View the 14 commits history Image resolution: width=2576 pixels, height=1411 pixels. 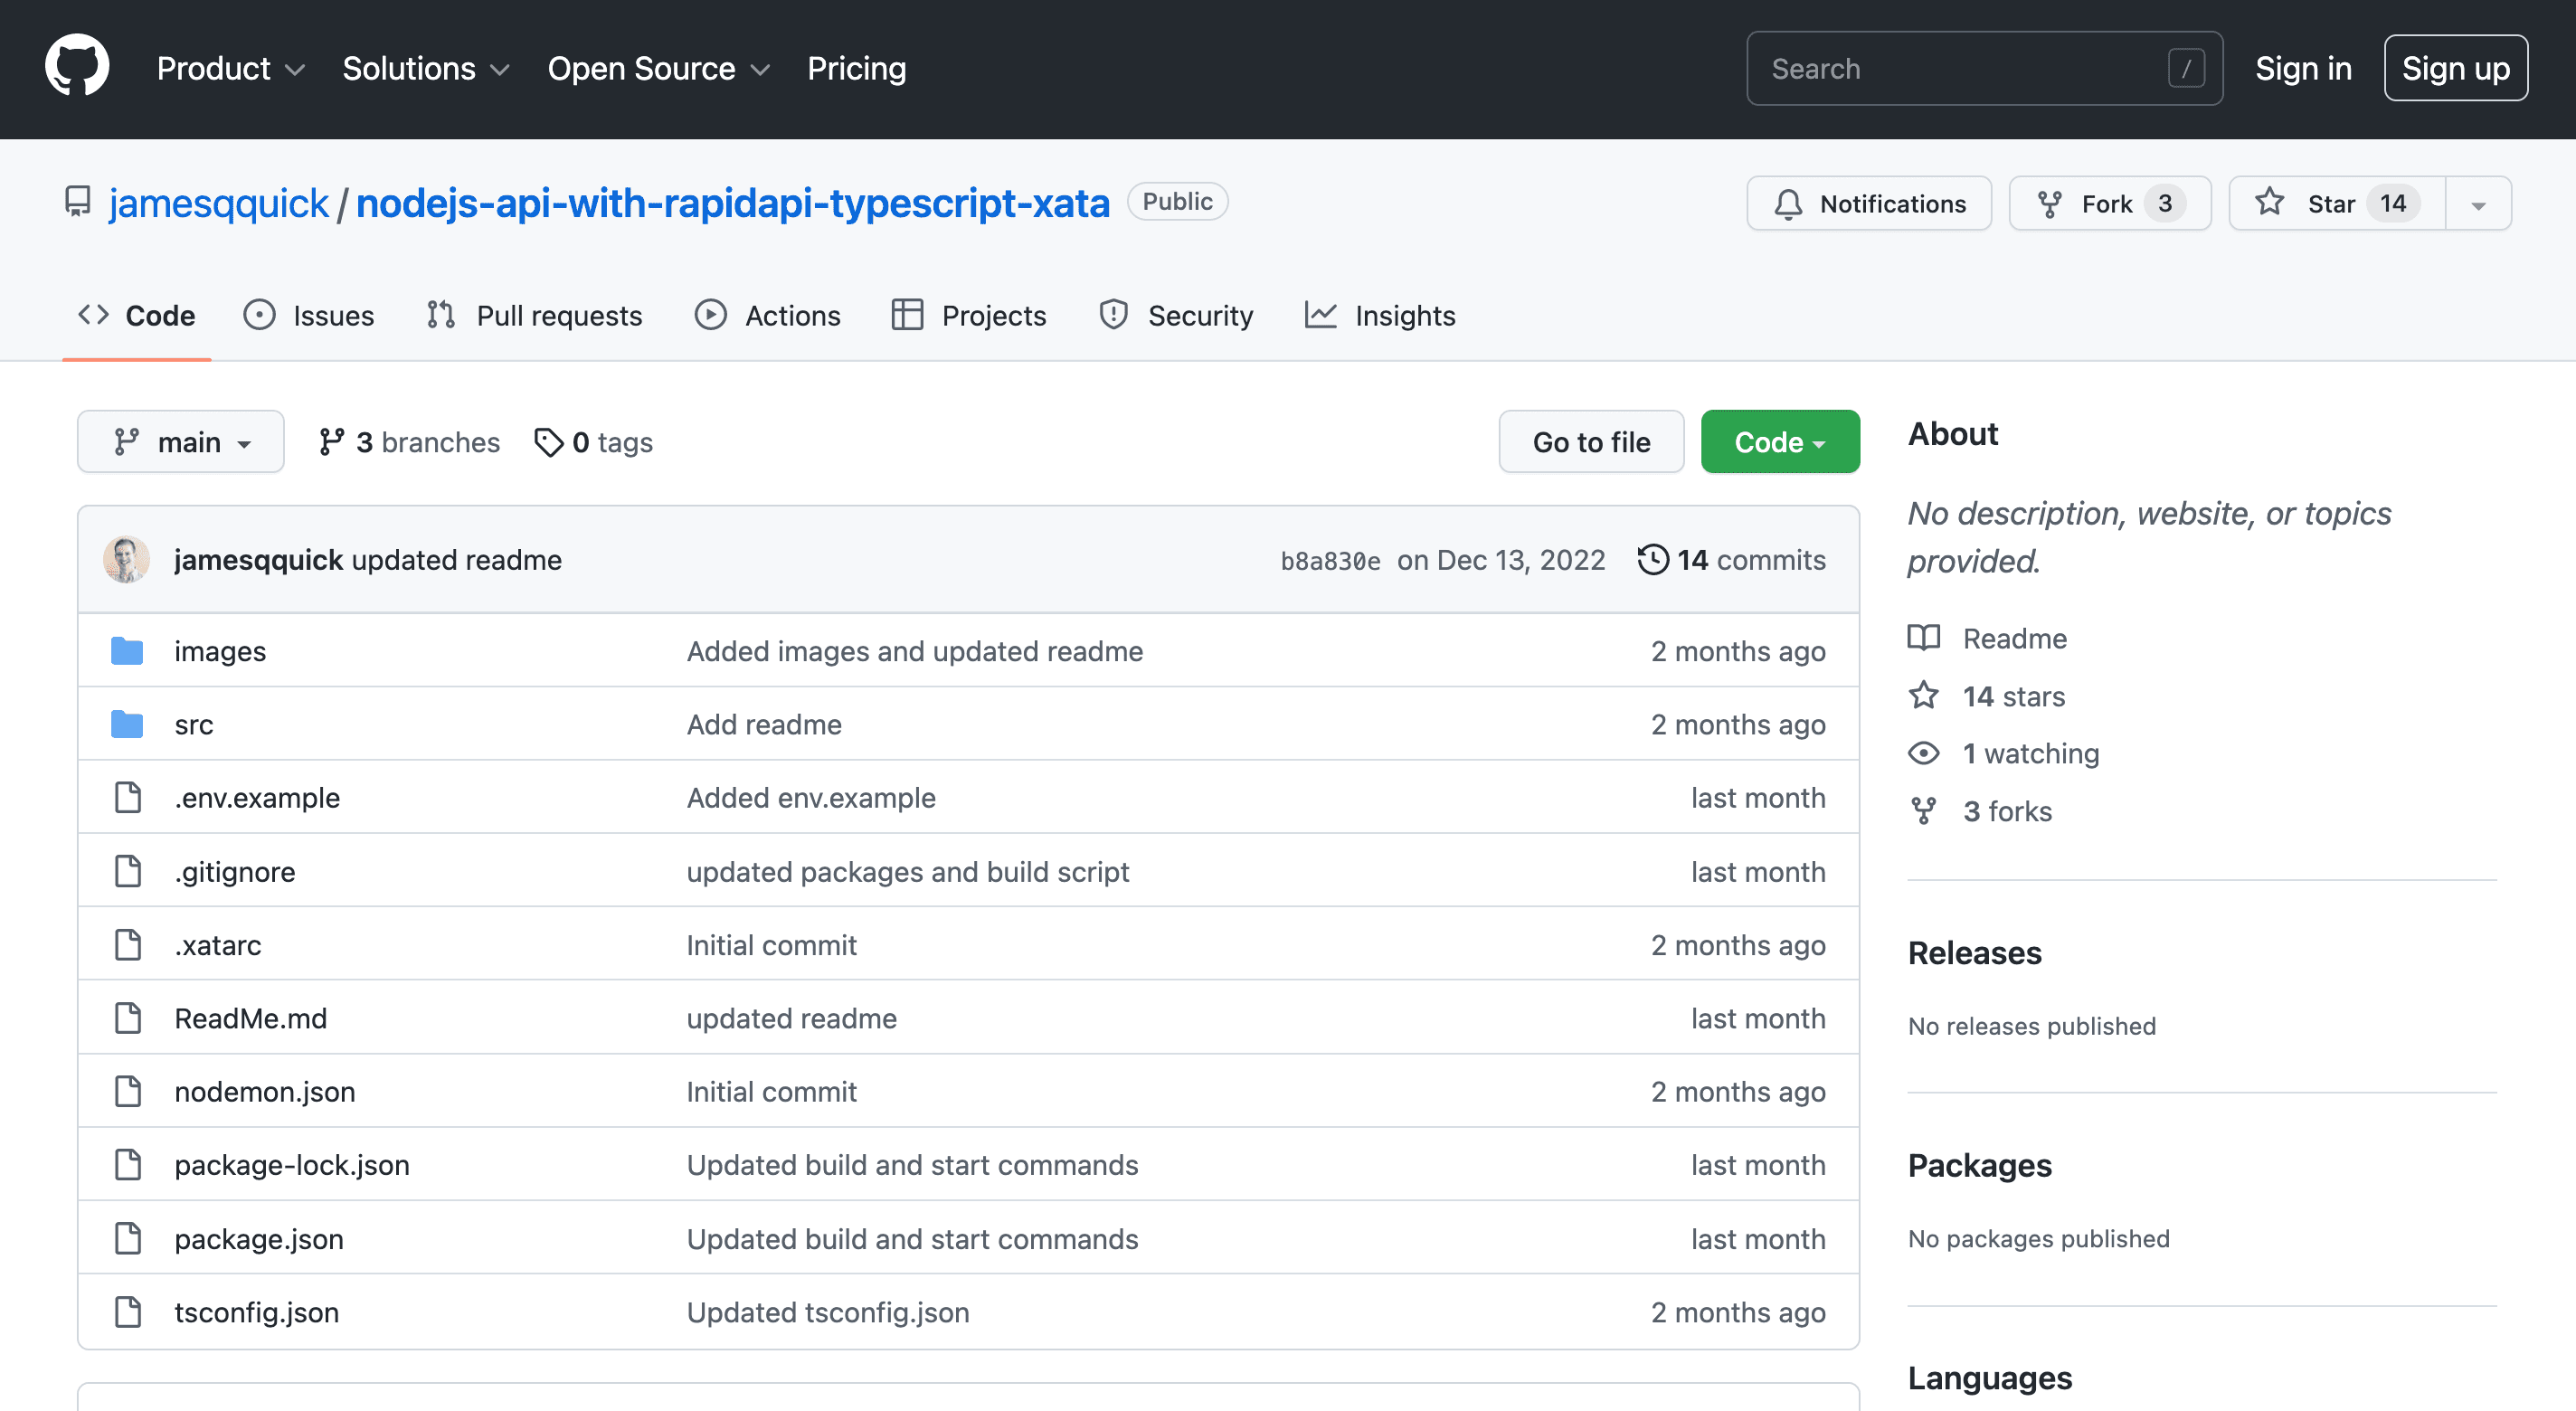click(1732, 559)
